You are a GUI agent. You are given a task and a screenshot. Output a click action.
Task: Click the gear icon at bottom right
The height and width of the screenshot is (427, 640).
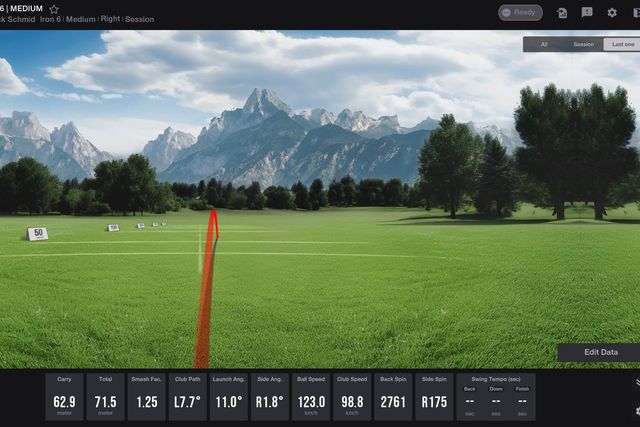point(636,410)
